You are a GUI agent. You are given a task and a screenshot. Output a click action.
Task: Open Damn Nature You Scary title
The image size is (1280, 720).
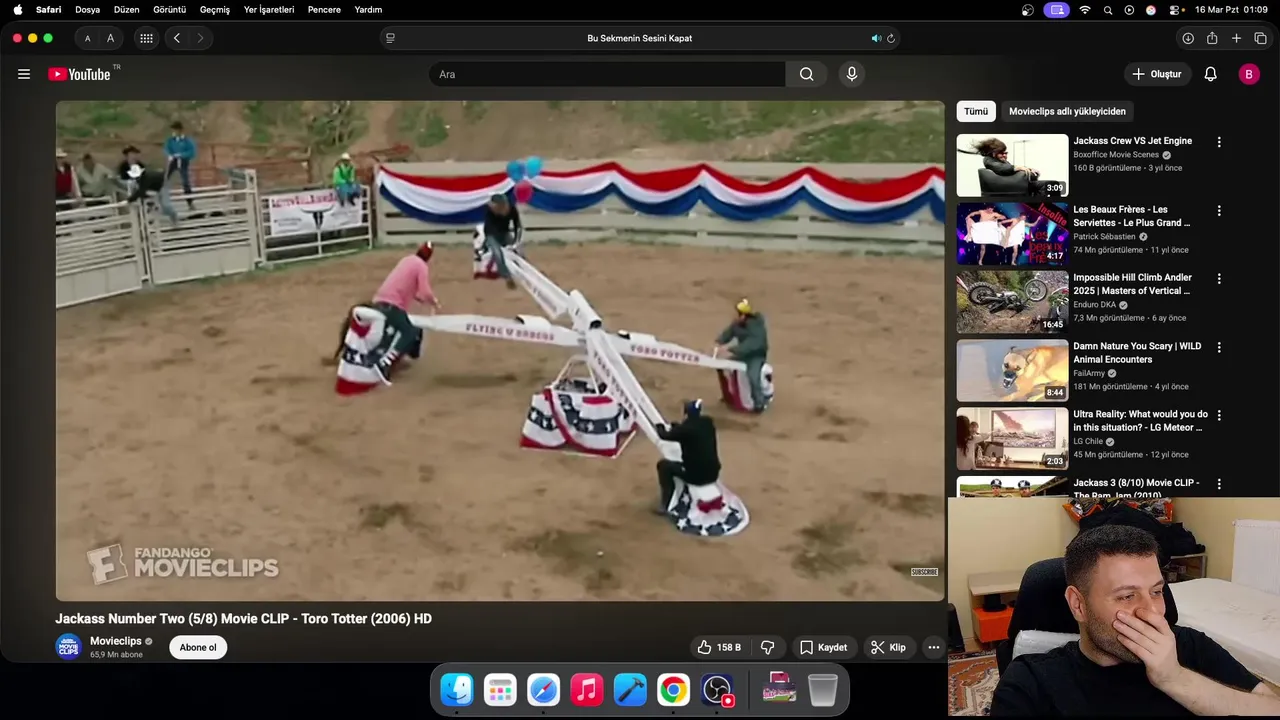pos(1137,353)
